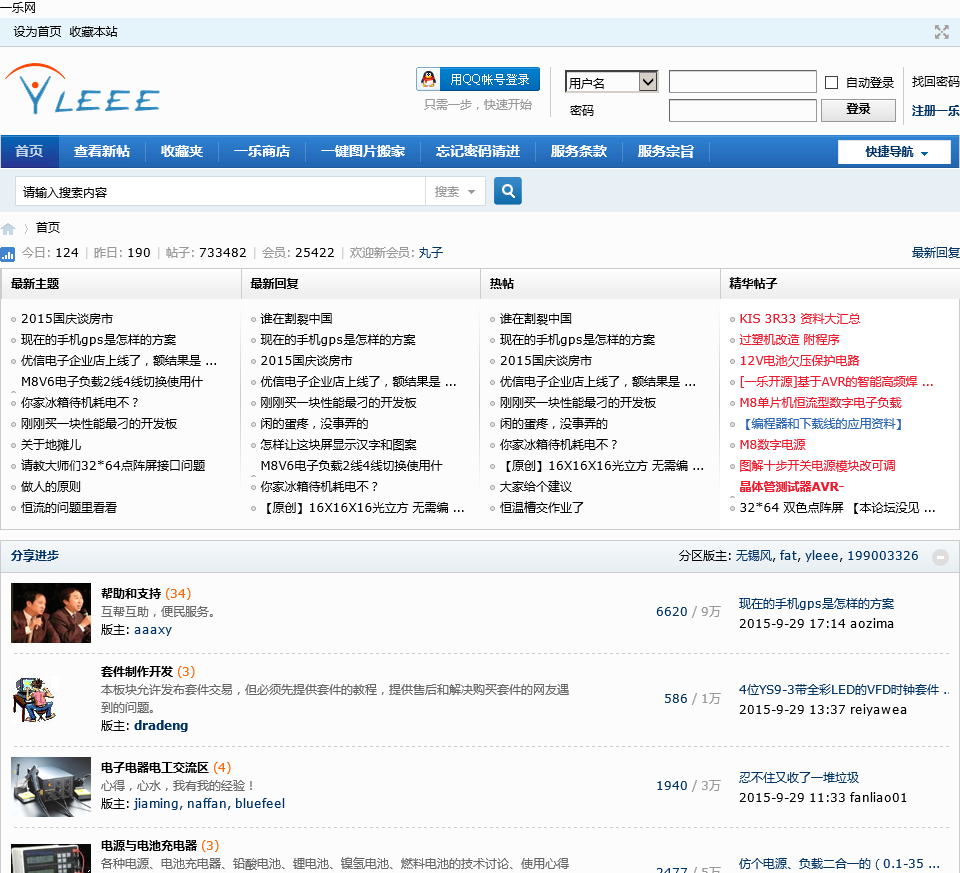Image resolution: width=960 pixels, height=873 pixels.
Task: Open 一乐商店 in navigation bar
Action: click(x=261, y=151)
